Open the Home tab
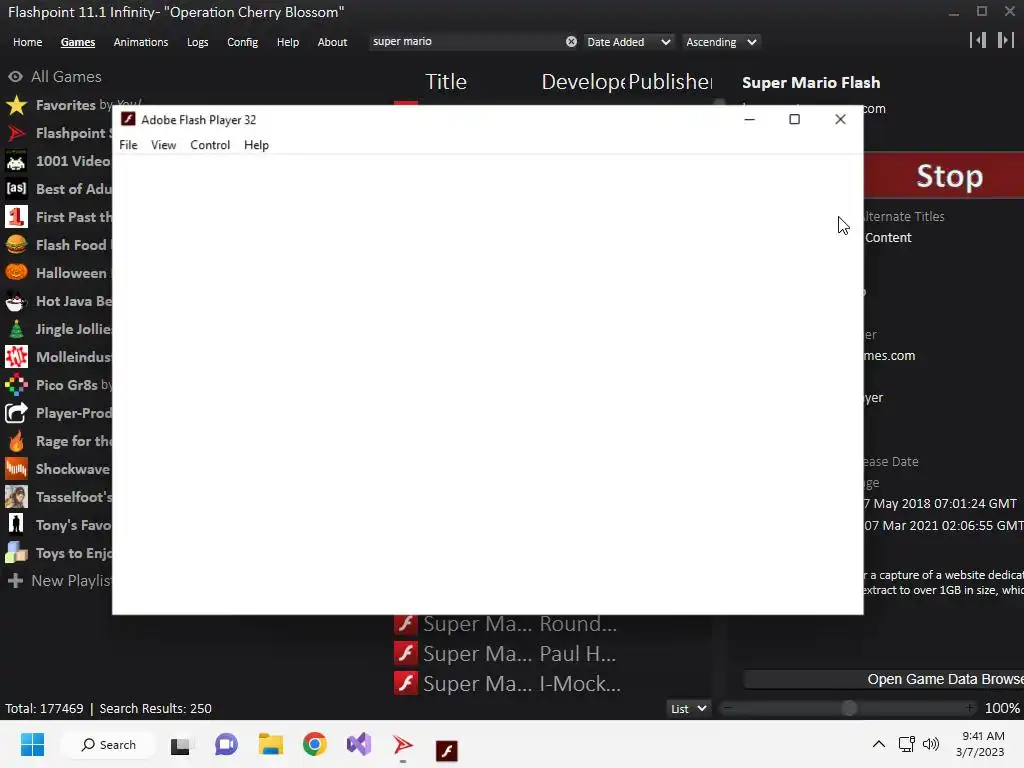This screenshot has width=1024, height=768. [27, 42]
